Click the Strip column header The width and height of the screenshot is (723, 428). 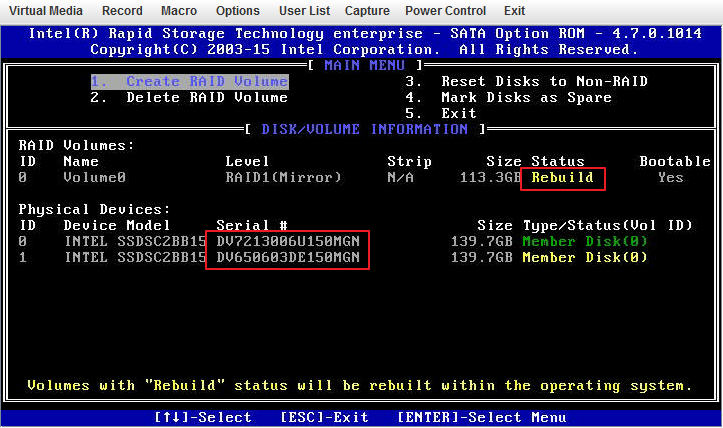tap(409, 161)
